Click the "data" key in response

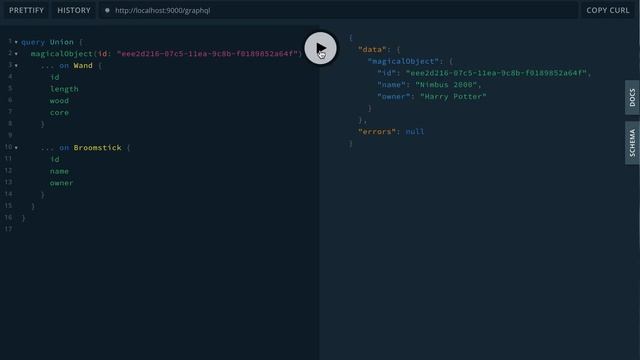(372, 49)
